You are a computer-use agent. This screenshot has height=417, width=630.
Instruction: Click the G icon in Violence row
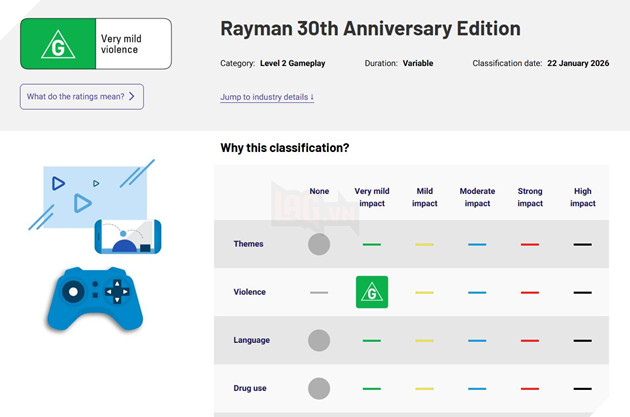tap(372, 292)
